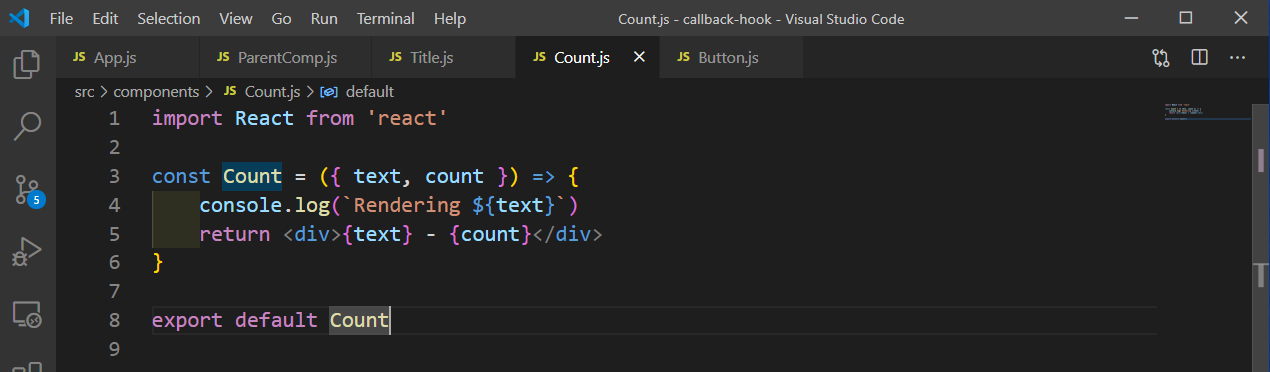Click line number 3 in gutter

(114, 176)
